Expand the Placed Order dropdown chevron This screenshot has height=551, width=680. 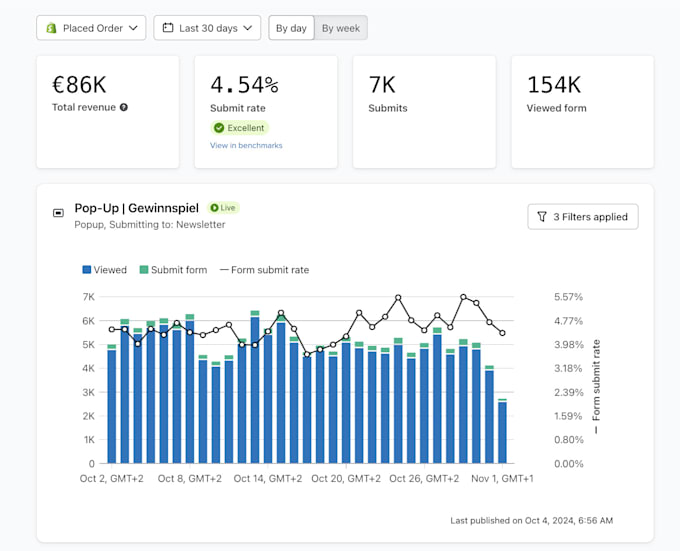(x=134, y=28)
